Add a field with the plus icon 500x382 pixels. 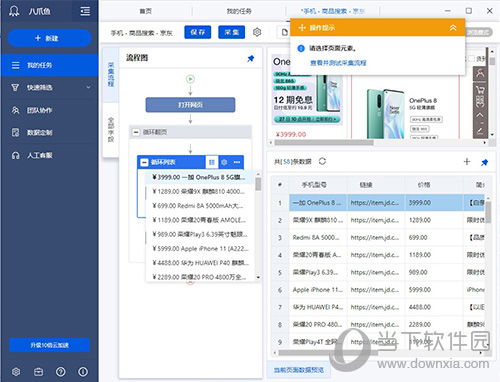467,162
